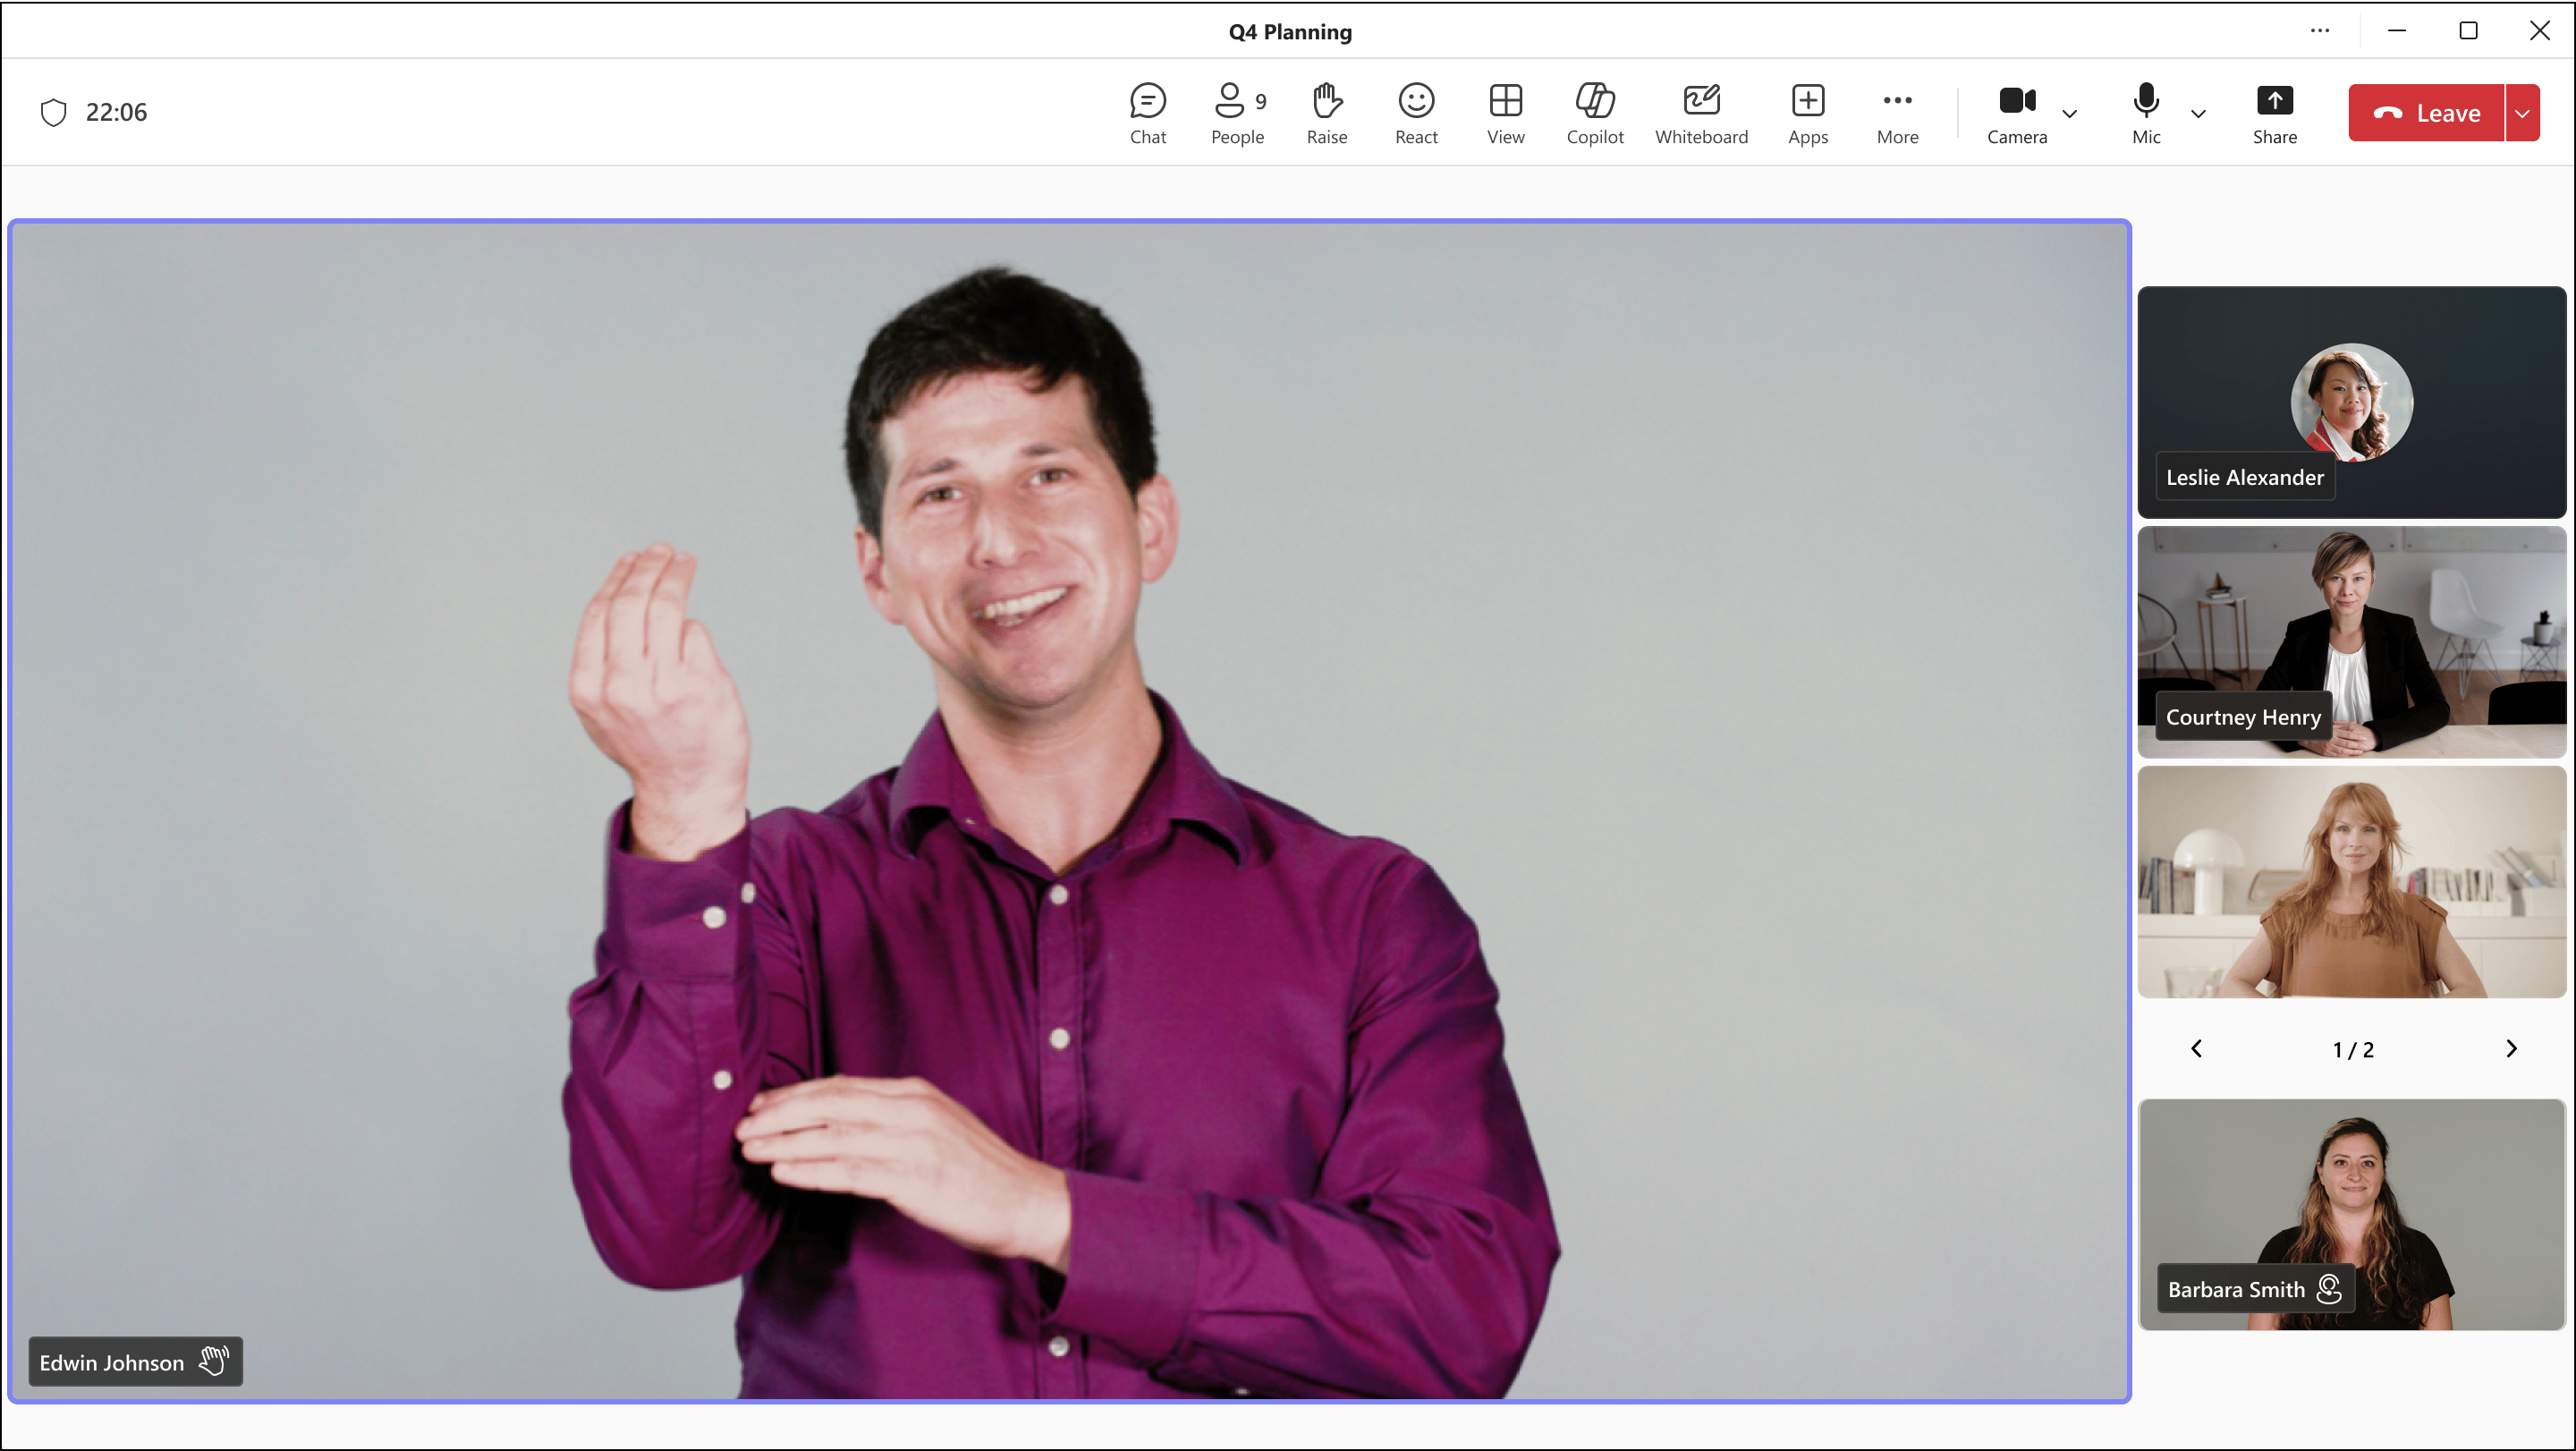The width and height of the screenshot is (2576, 1451).
Task: Show the People participants list
Action: click(1237, 113)
